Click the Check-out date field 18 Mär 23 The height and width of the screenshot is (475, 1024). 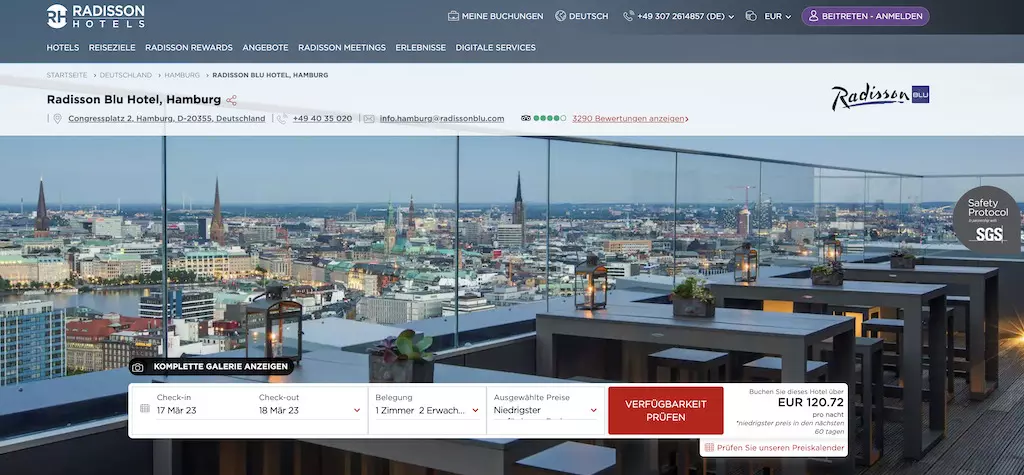click(x=279, y=411)
